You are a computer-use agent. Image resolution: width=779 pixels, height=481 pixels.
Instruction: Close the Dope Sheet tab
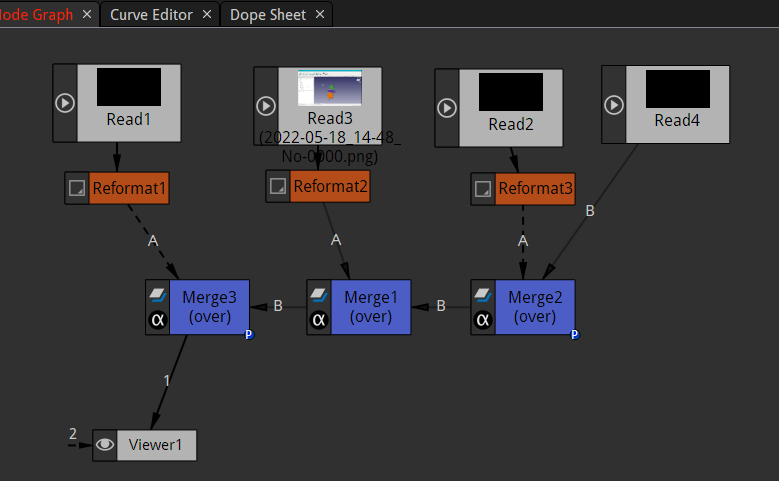click(x=320, y=15)
